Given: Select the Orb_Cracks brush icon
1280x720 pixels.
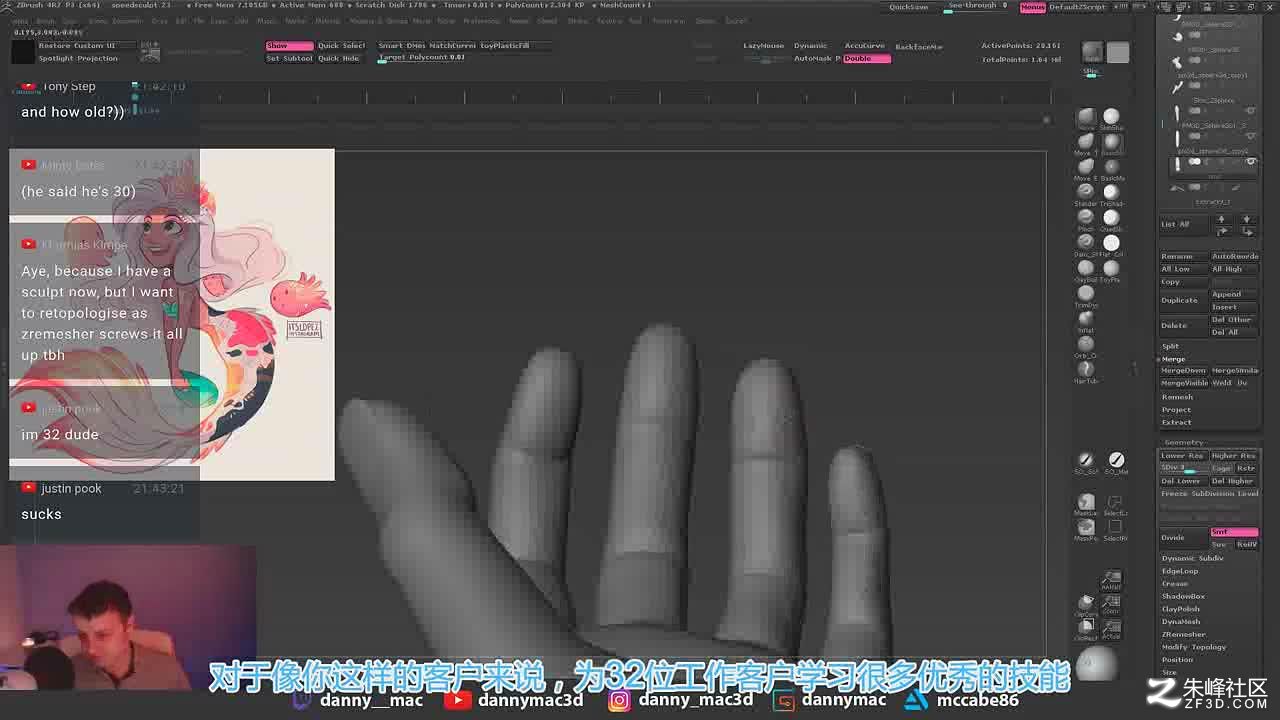Looking at the screenshot, I should point(1086,346).
